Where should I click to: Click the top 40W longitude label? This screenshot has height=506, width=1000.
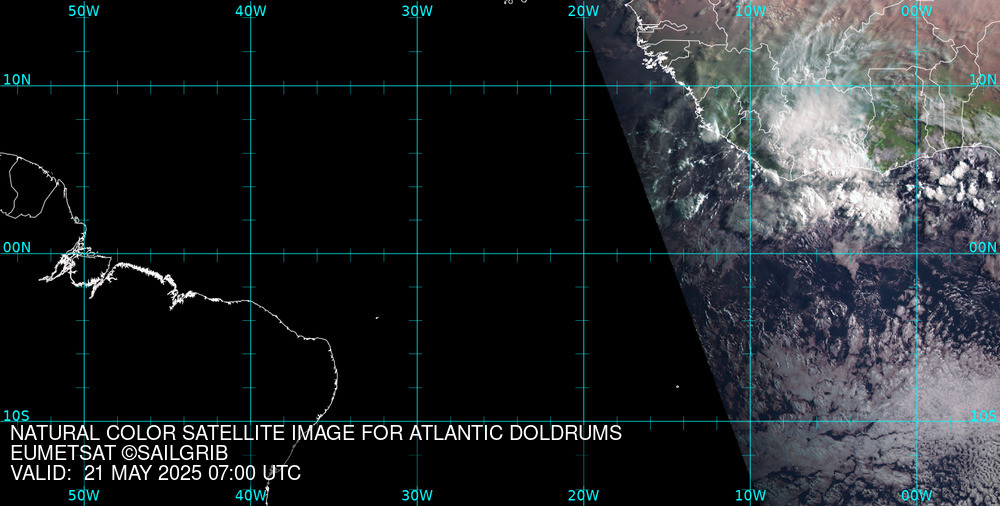pos(251,11)
